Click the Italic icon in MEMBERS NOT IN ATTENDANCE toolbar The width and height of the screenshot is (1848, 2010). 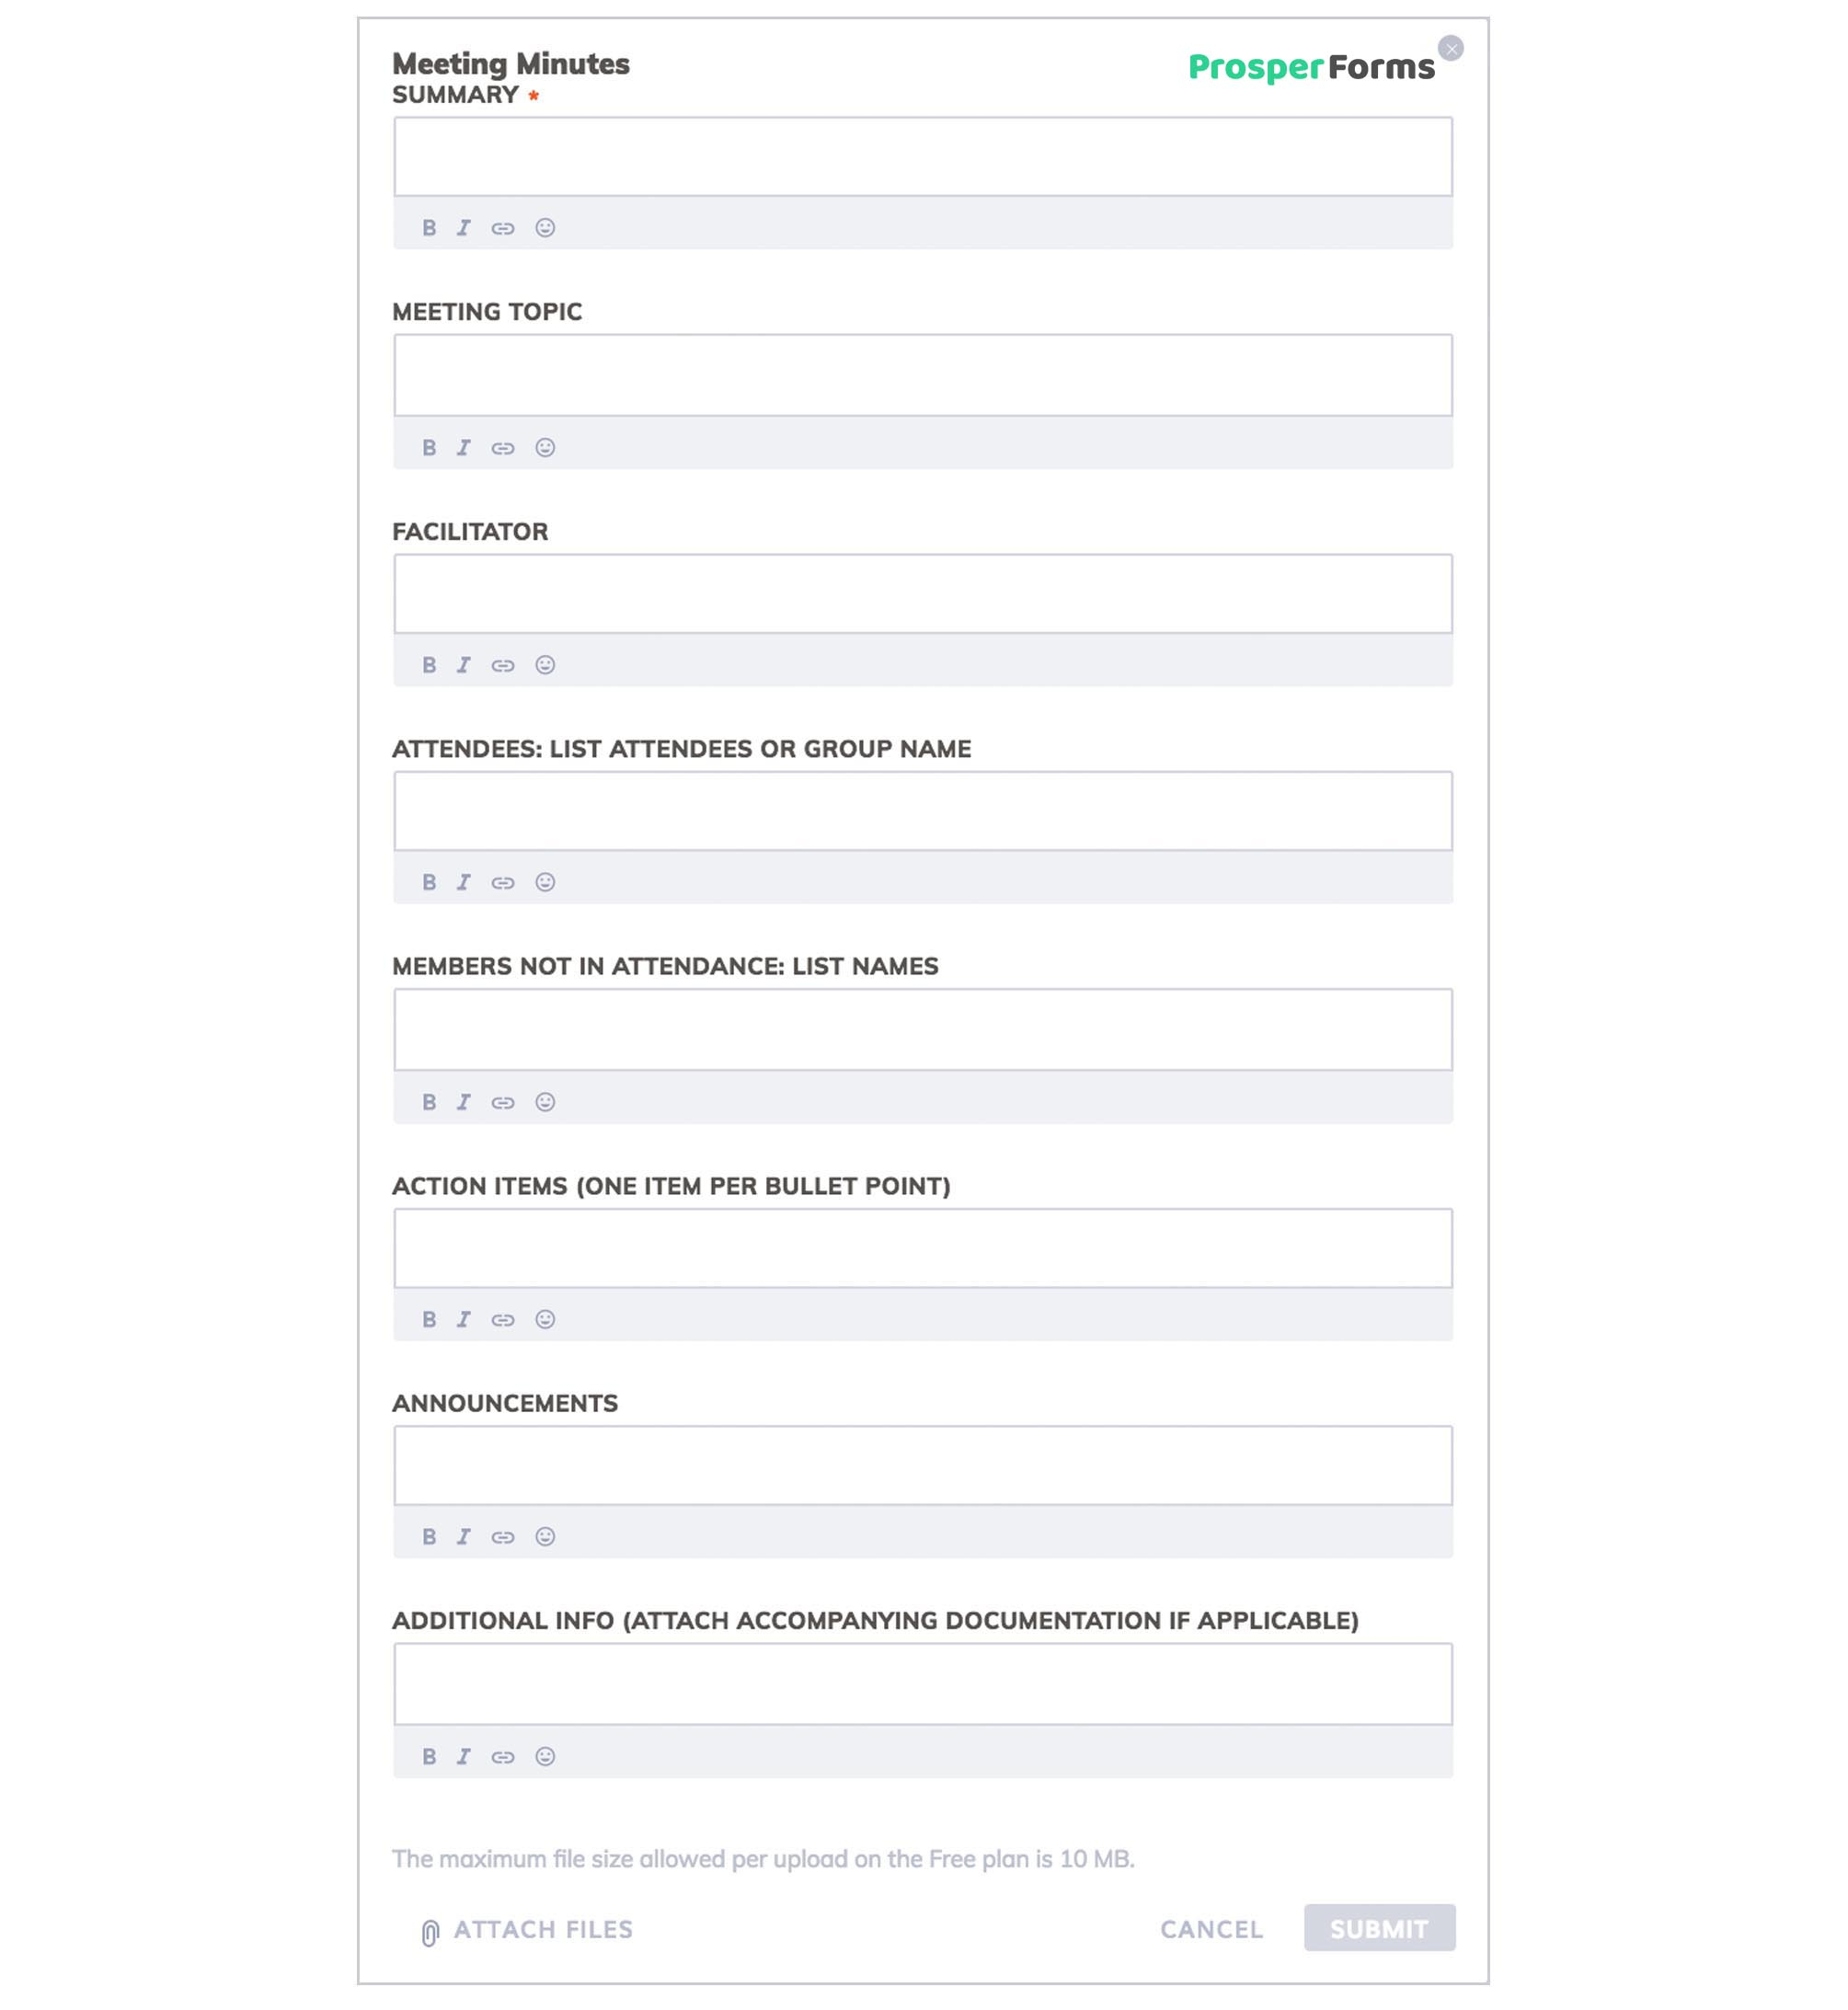(x=462, y=1101)
